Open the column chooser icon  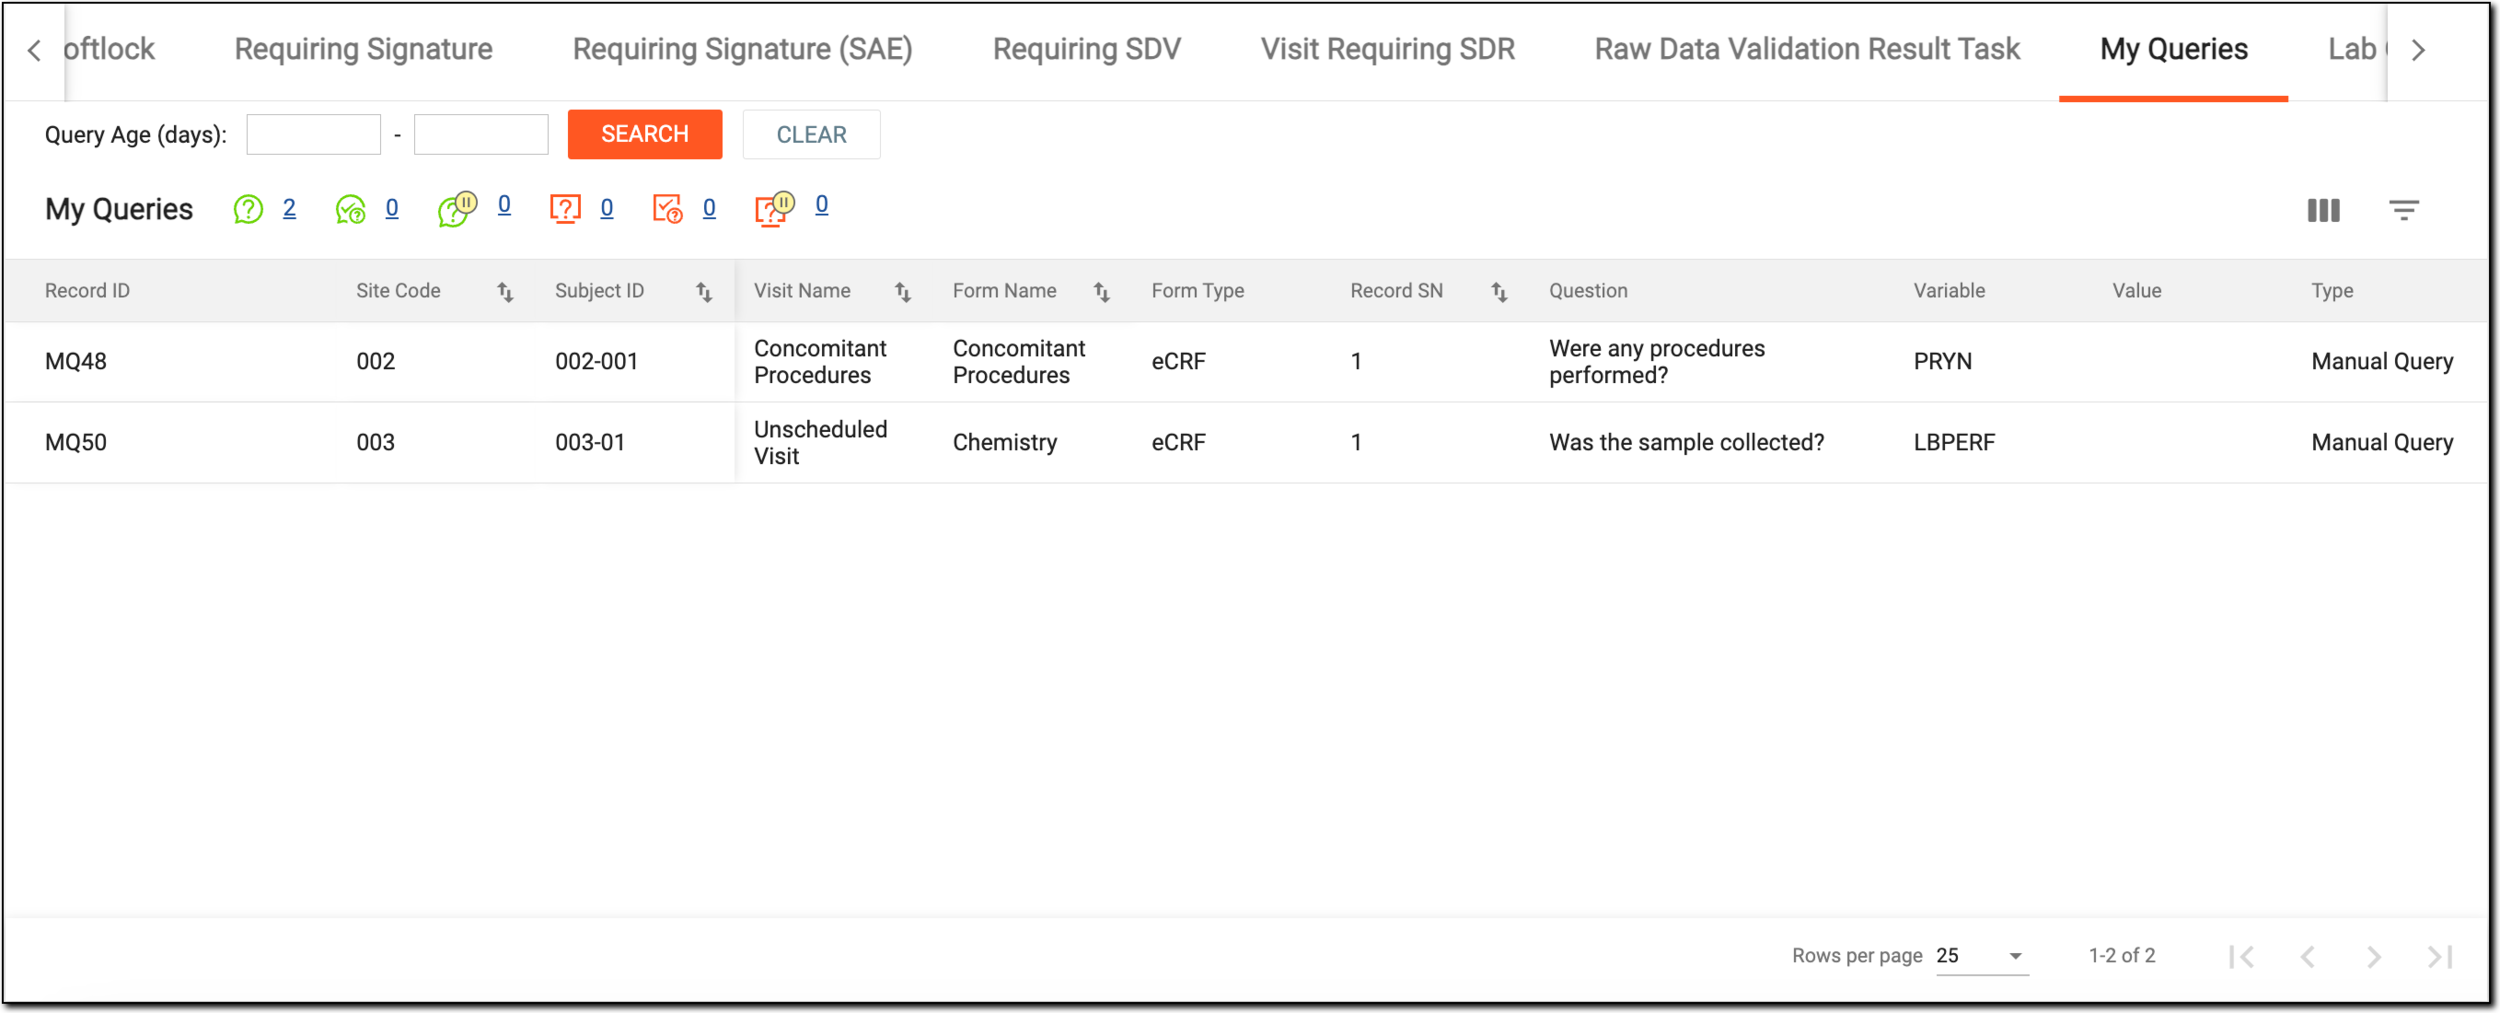[x=2323, y=210]
